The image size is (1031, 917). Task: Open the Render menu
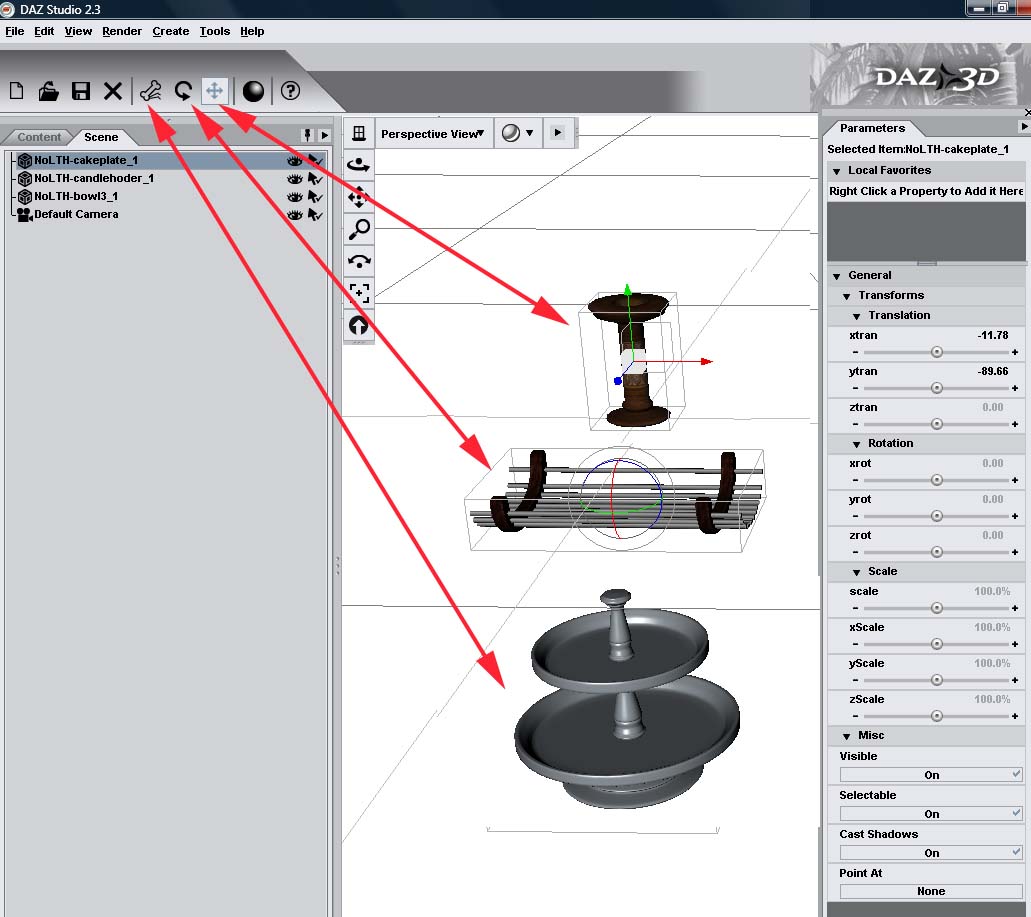click(x=122, y=32)
